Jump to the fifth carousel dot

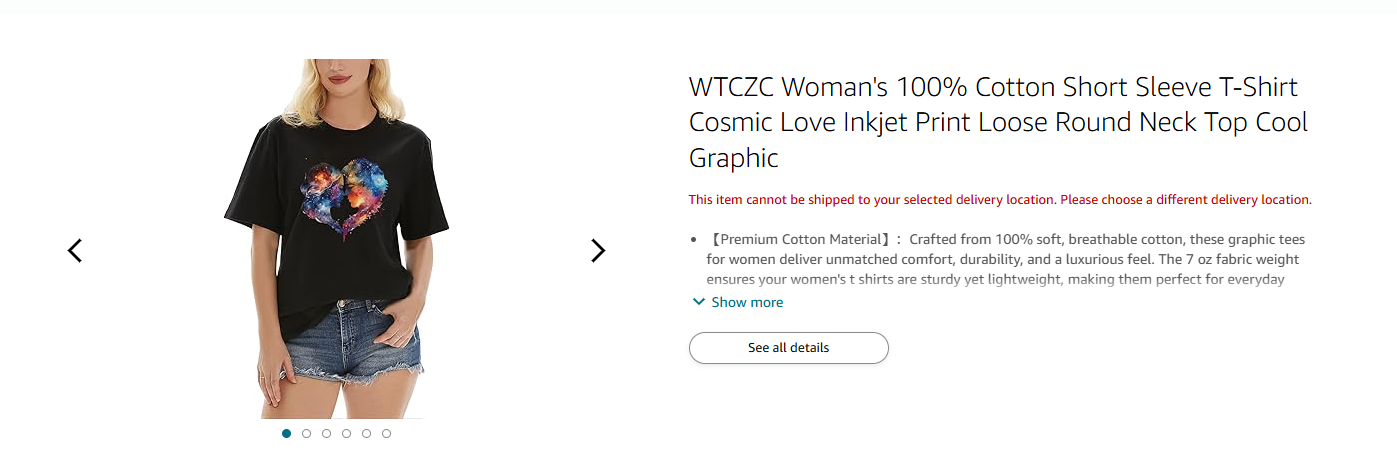(x=367, y=433)
